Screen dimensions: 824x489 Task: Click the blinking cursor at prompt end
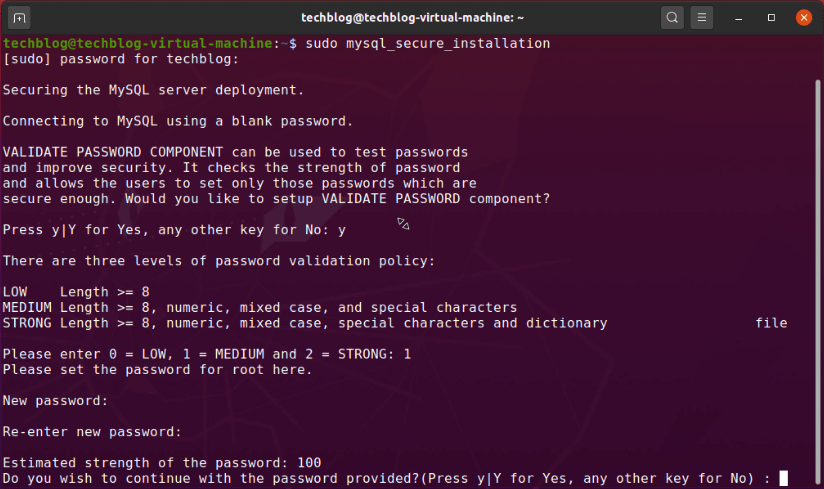click(784, 478)
